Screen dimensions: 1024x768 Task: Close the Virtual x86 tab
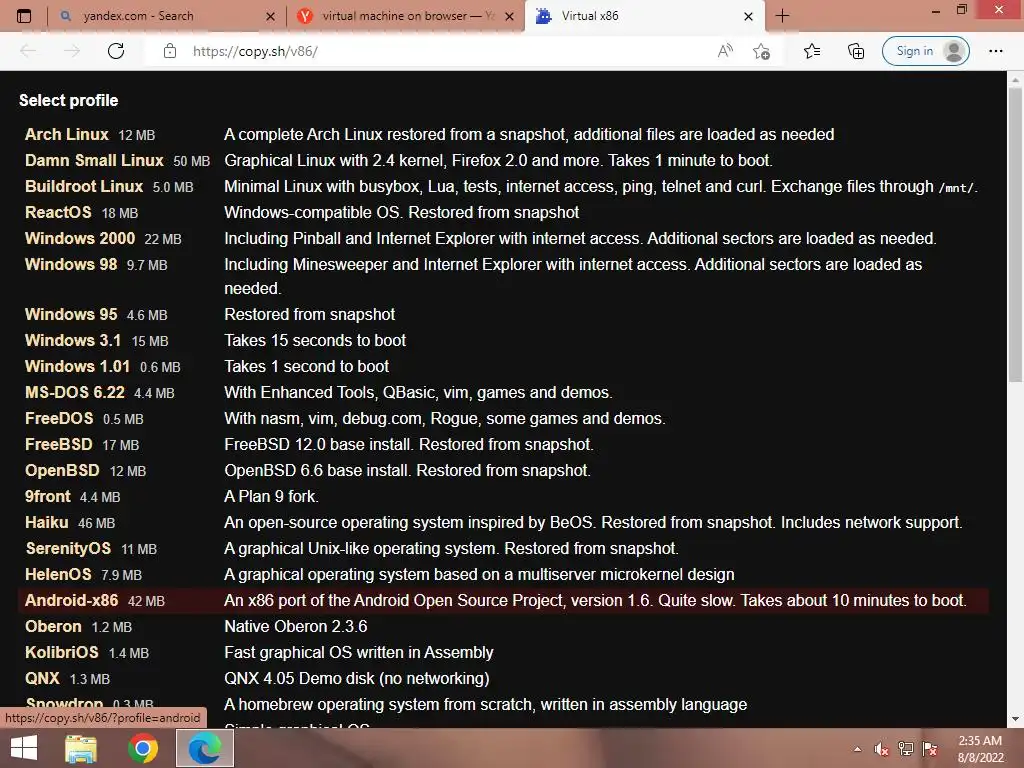click(748, 16)
